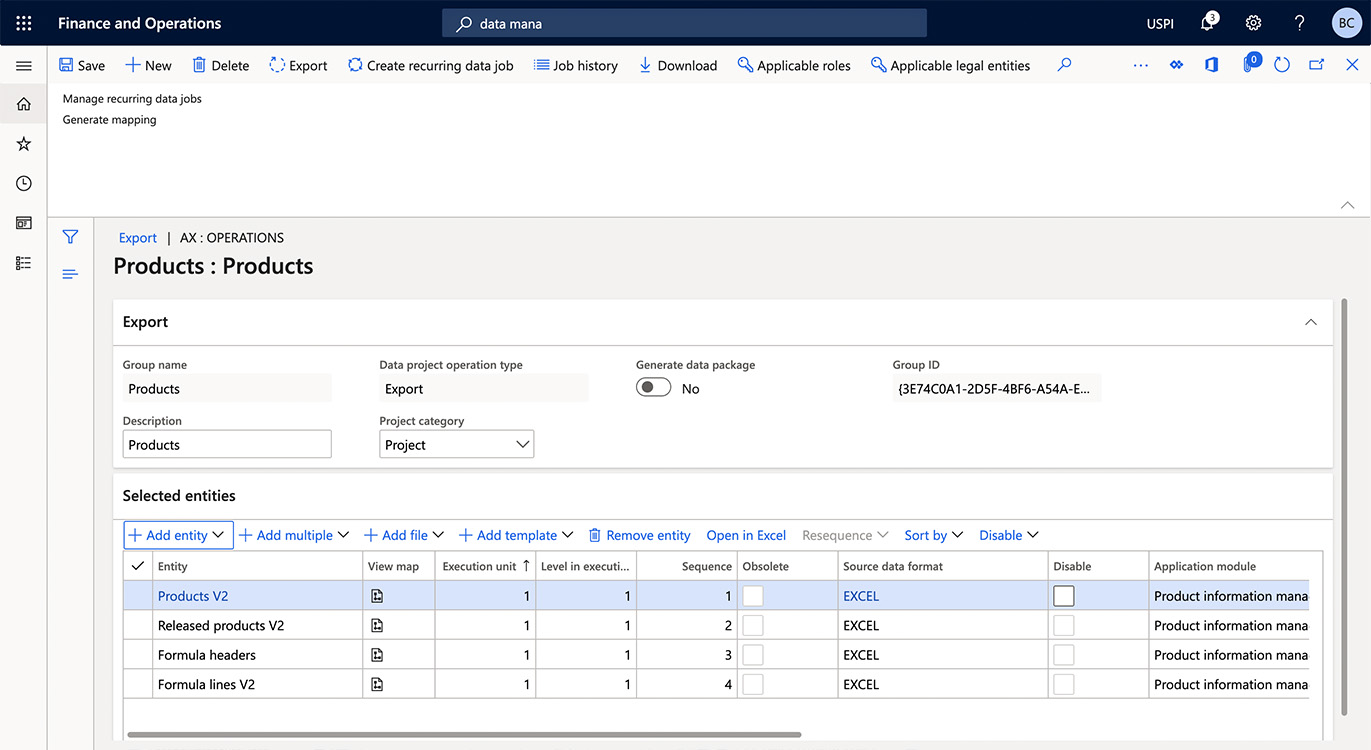This screenshot has width=1371, height=750.
Task: Open Workspaces icon in sidebar
Action: click(x=24, y=223)
